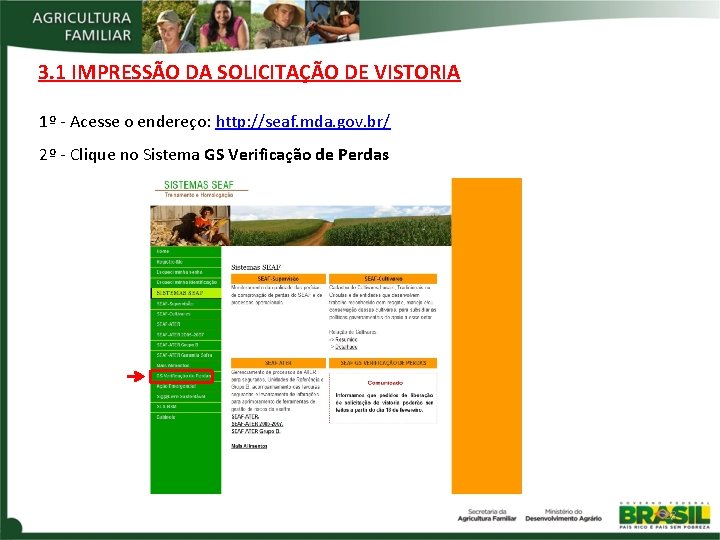This screenshot has width=720, height=540.
Task: Click the Ministério do Desenvolvimento Agrário logo
Action: coord(563,515)
